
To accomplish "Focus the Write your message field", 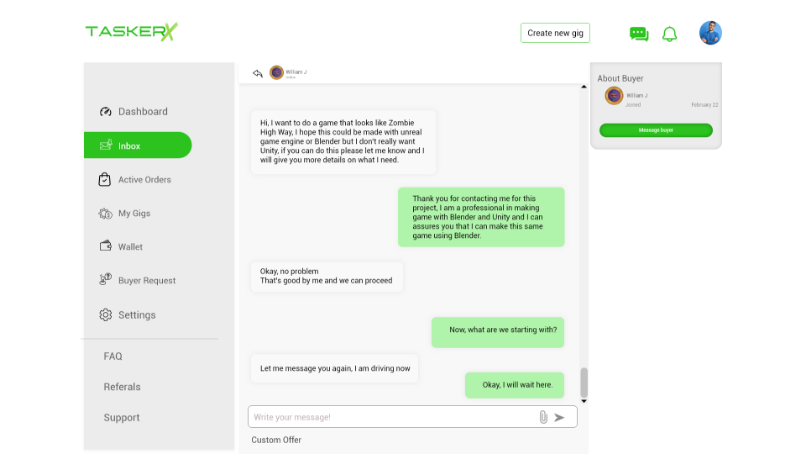I will (393, 417).
